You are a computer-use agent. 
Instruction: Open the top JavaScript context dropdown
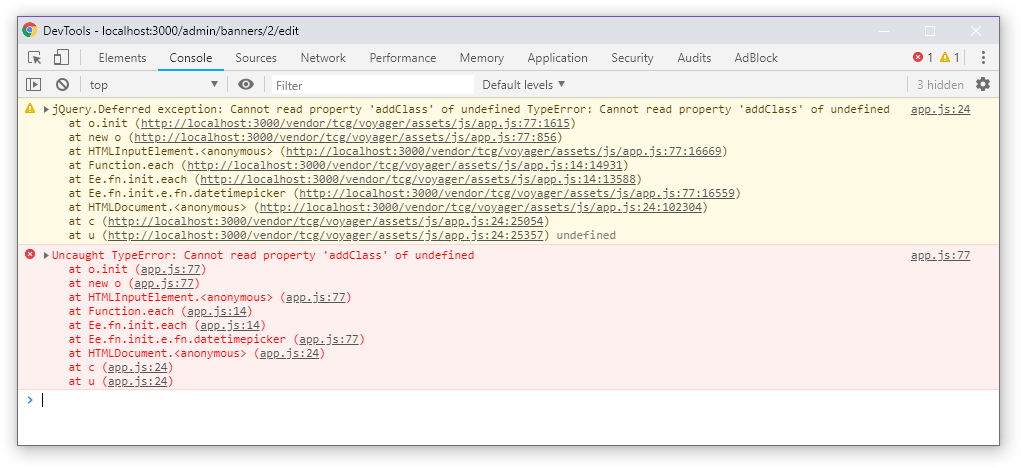click(154, 85)
